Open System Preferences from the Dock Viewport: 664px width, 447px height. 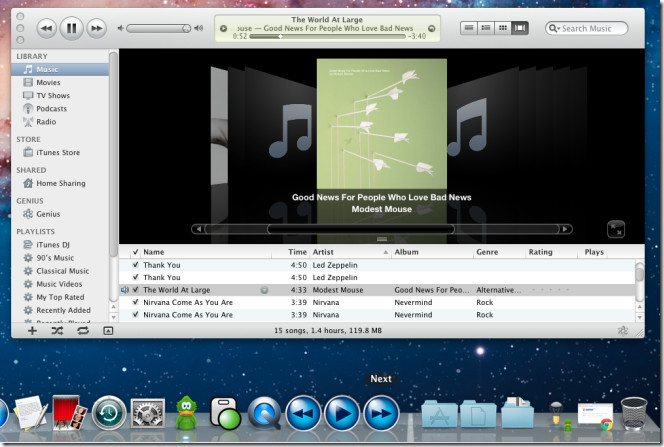click(147, 414)
